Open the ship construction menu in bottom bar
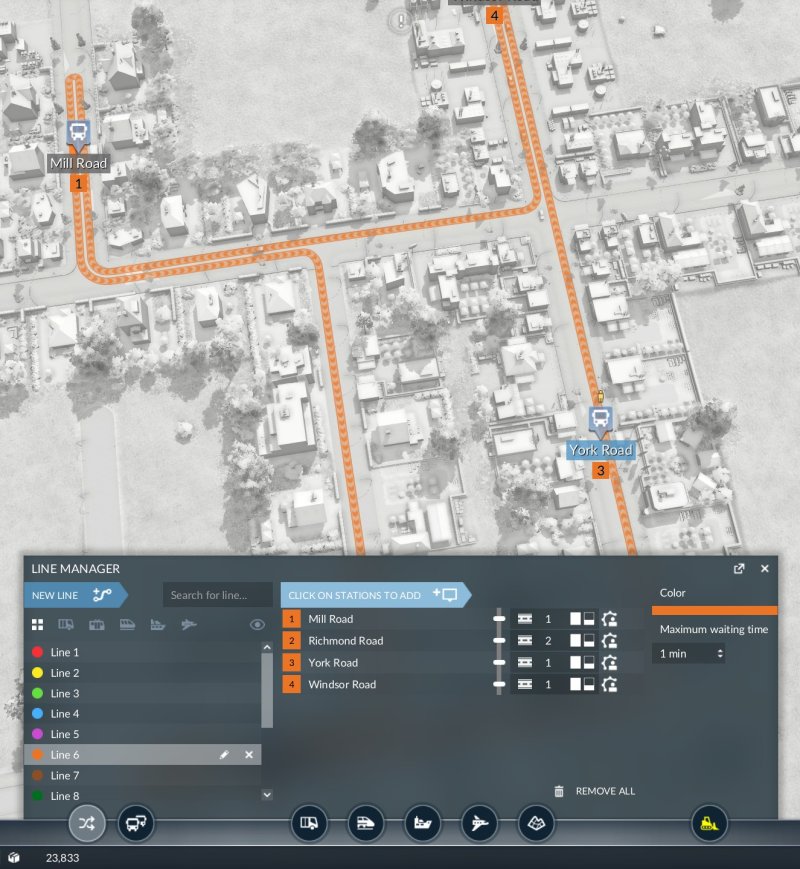This screenshot has height=869, width=800. (x=422, y=824)
